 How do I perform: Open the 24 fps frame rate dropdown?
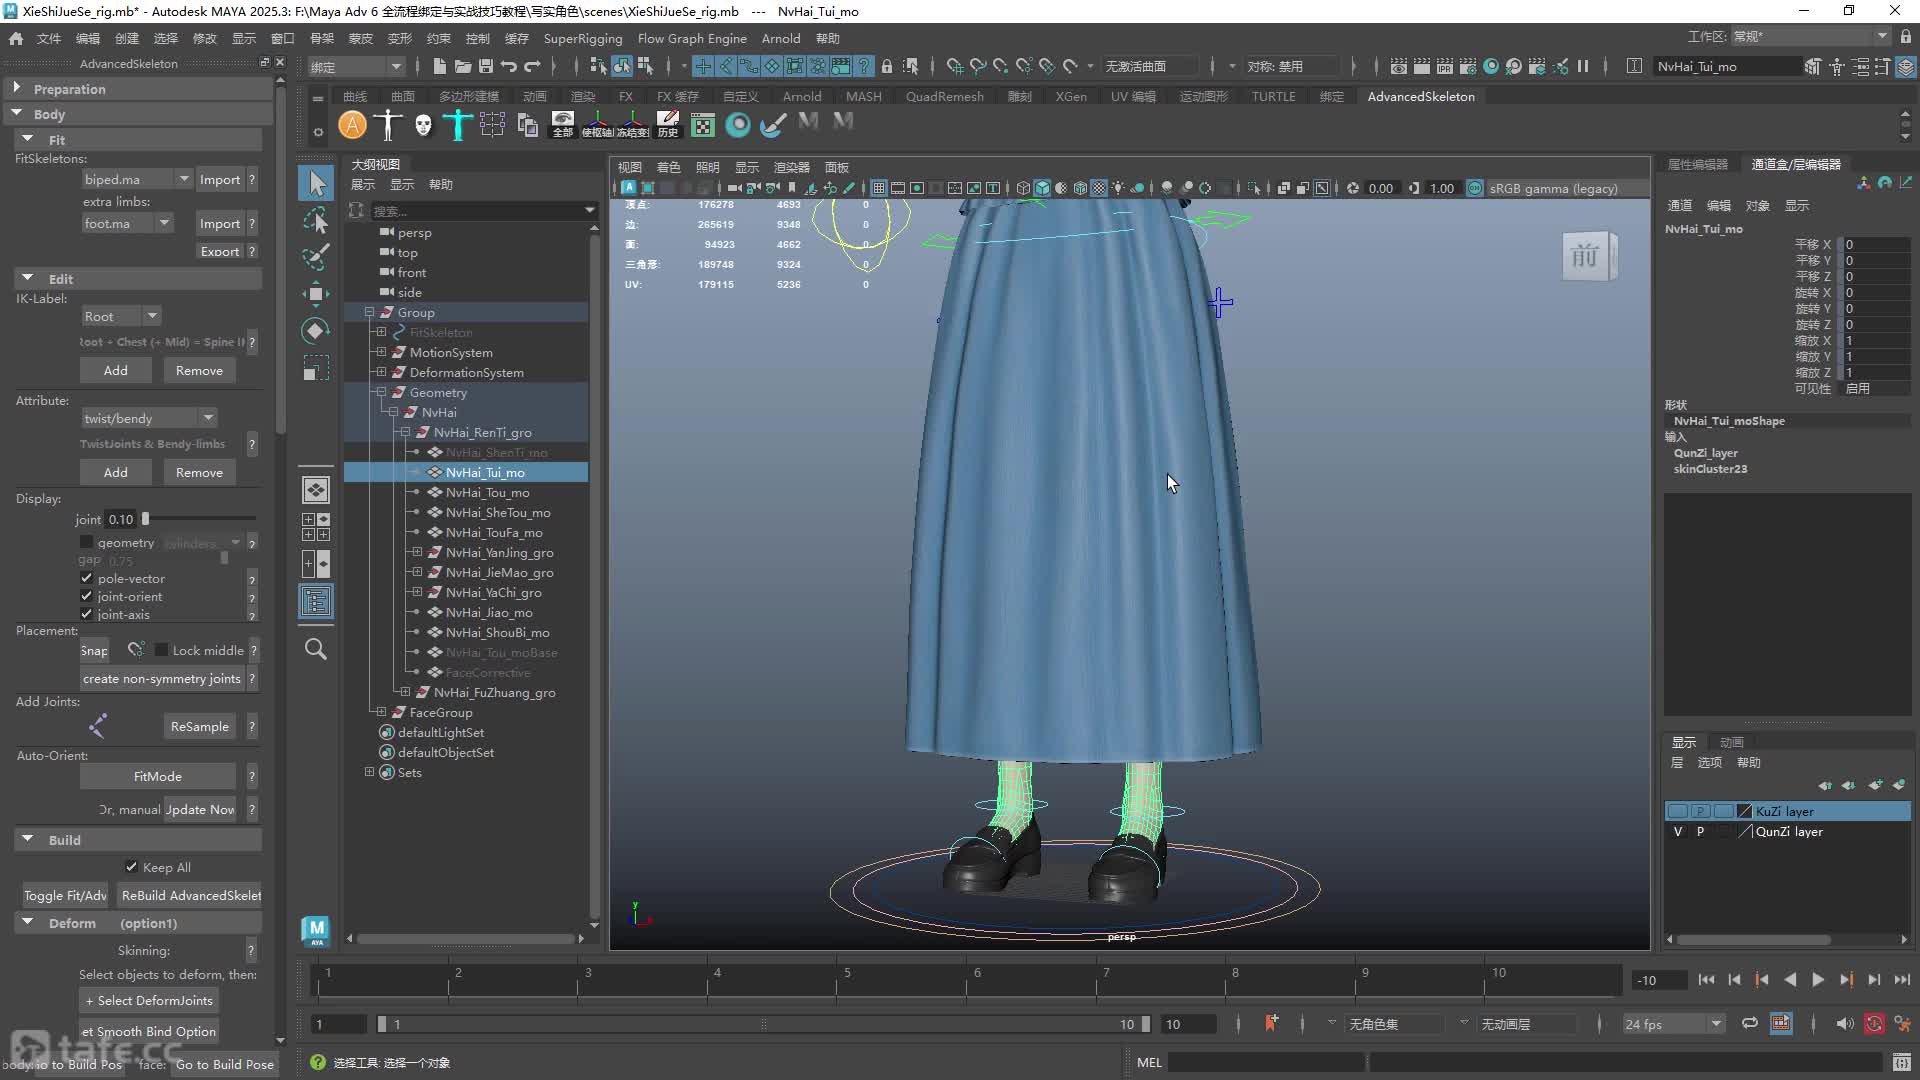[1673, 1024]
